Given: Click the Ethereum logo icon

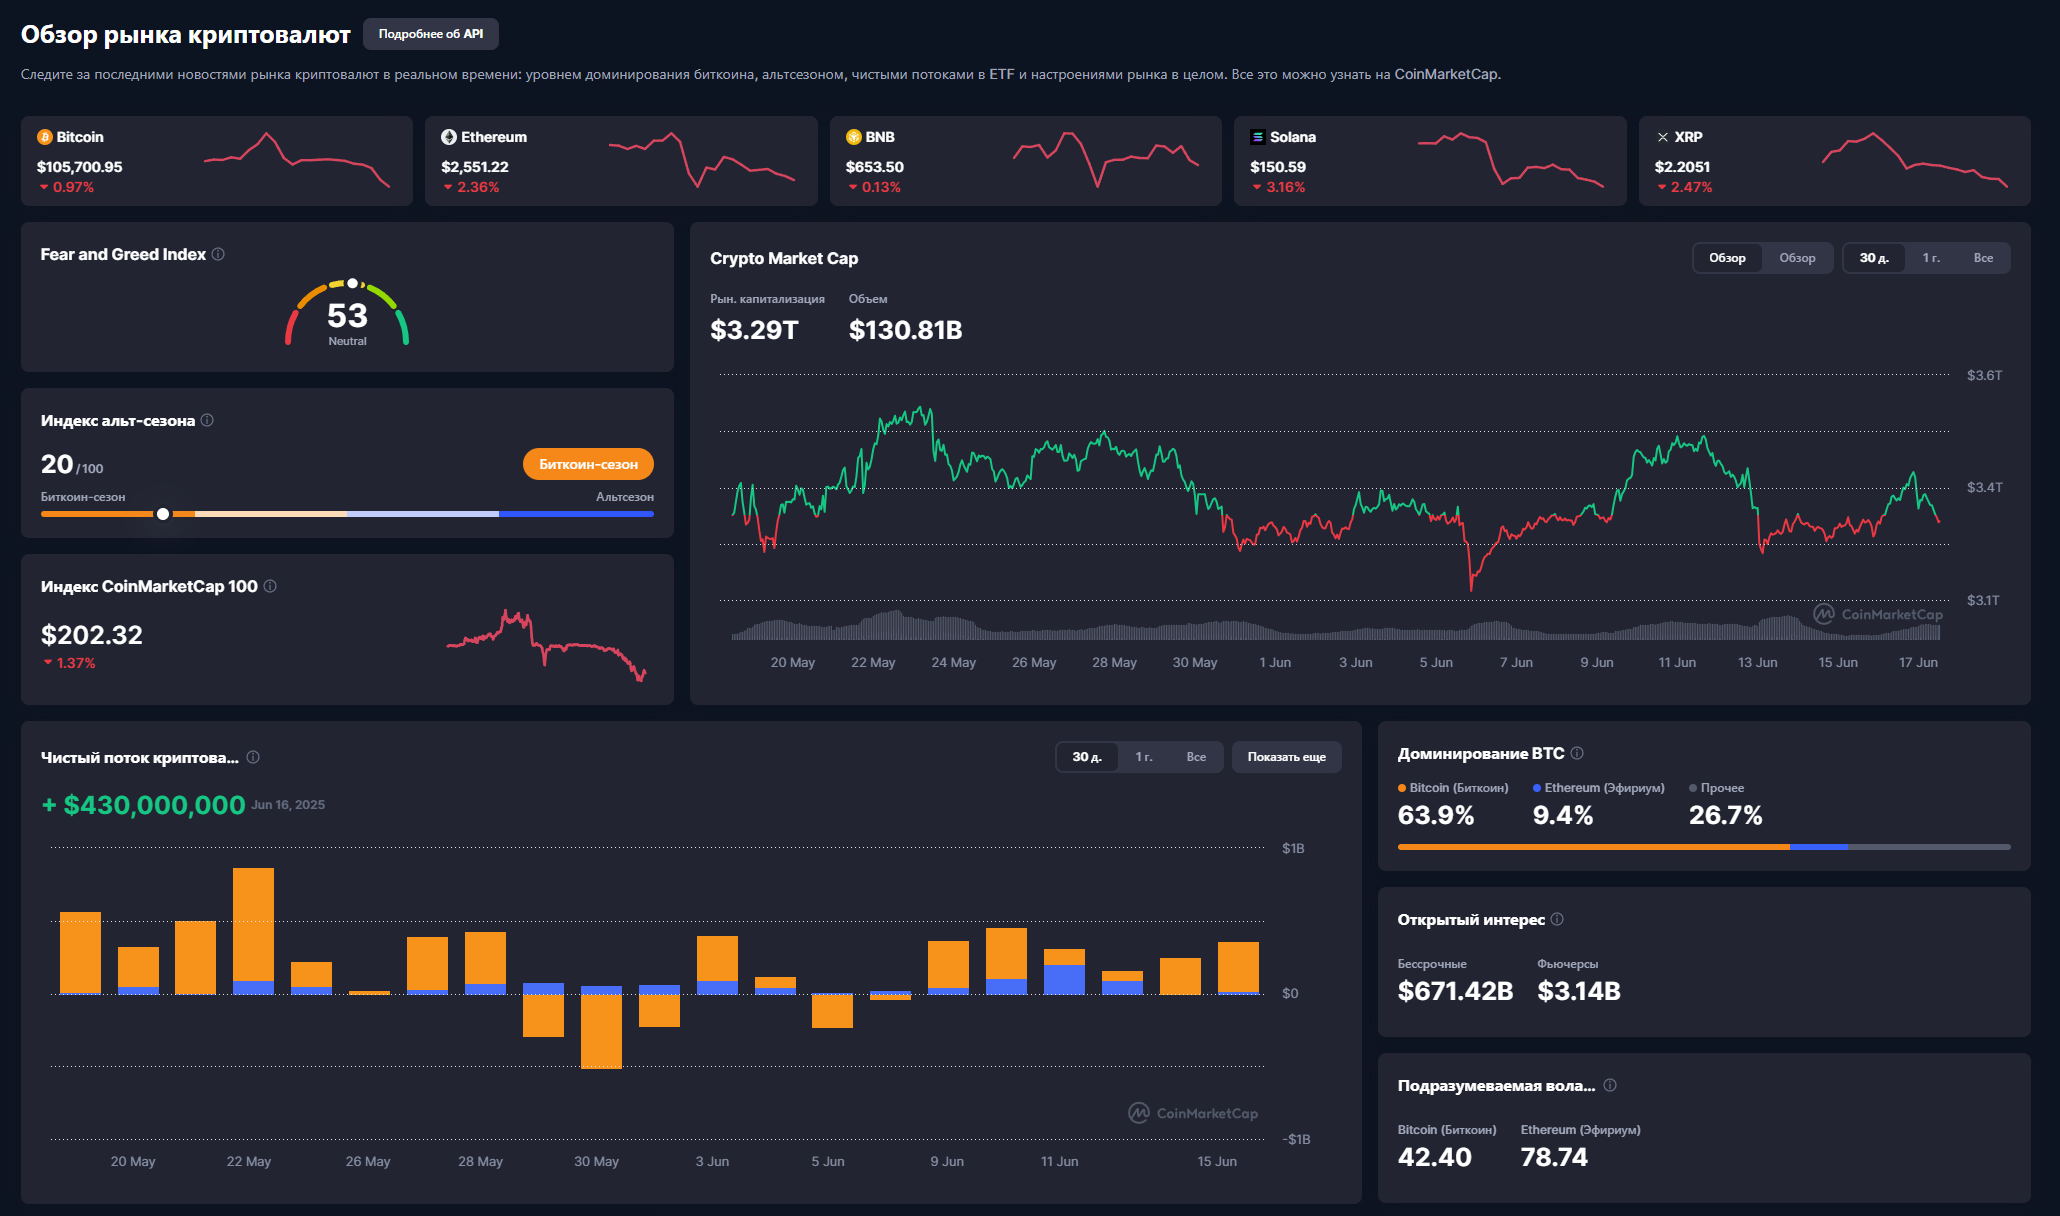Looking at the screenshot, I should (449, 137).
